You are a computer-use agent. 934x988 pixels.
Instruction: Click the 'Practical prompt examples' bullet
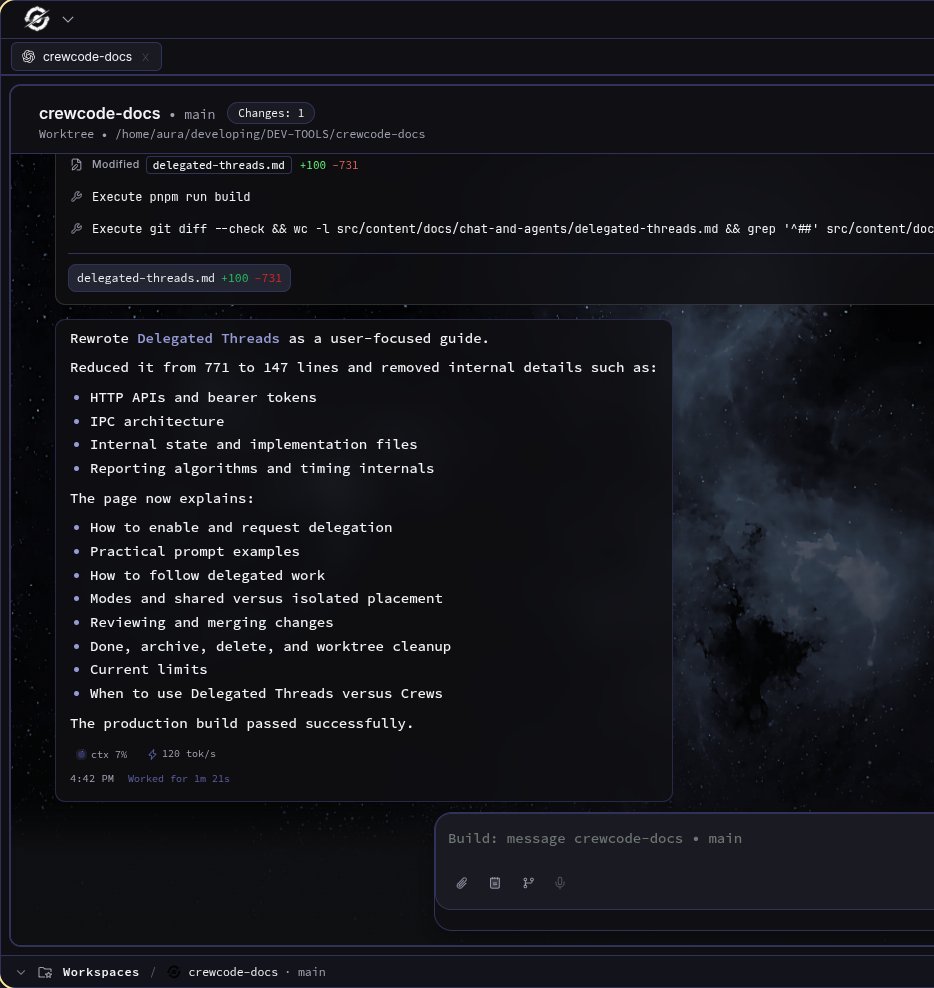coord(195,551)
